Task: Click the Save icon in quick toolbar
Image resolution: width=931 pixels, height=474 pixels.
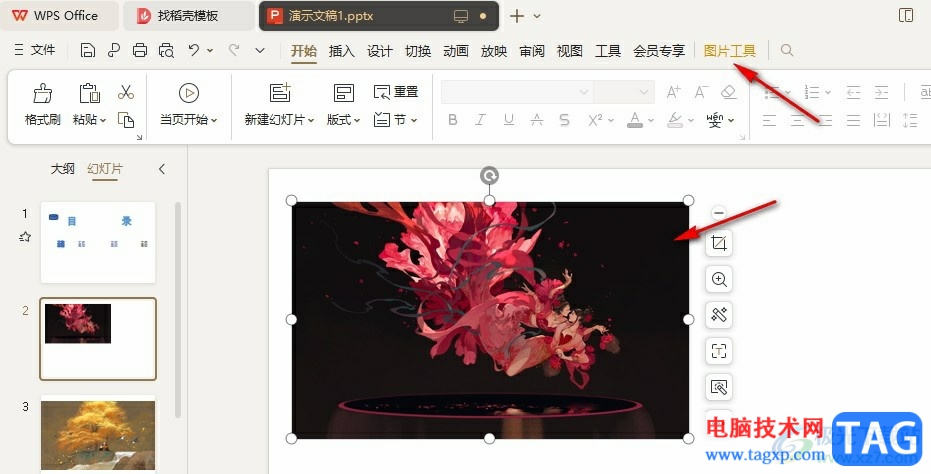Action: (x=88, y=50)
